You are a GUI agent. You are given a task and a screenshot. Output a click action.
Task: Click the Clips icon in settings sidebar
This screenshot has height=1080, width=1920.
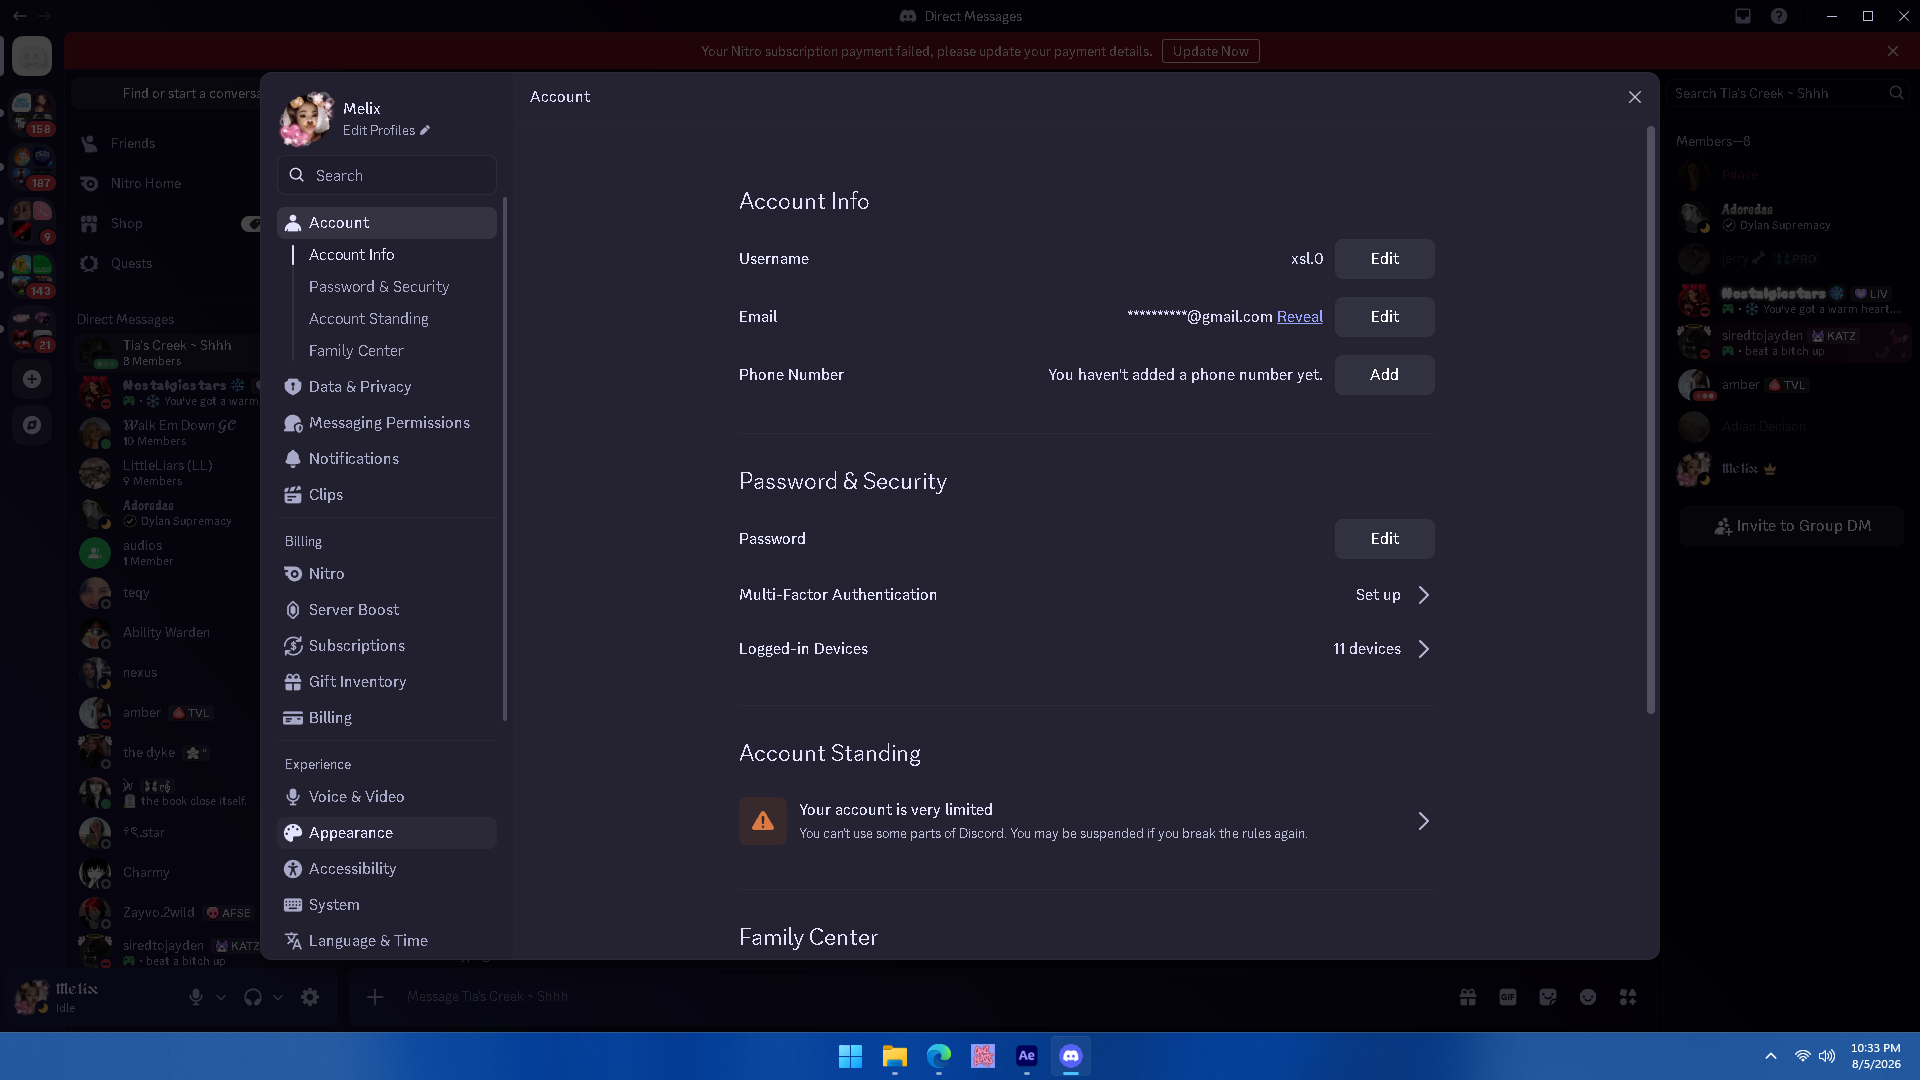(293, 495)
